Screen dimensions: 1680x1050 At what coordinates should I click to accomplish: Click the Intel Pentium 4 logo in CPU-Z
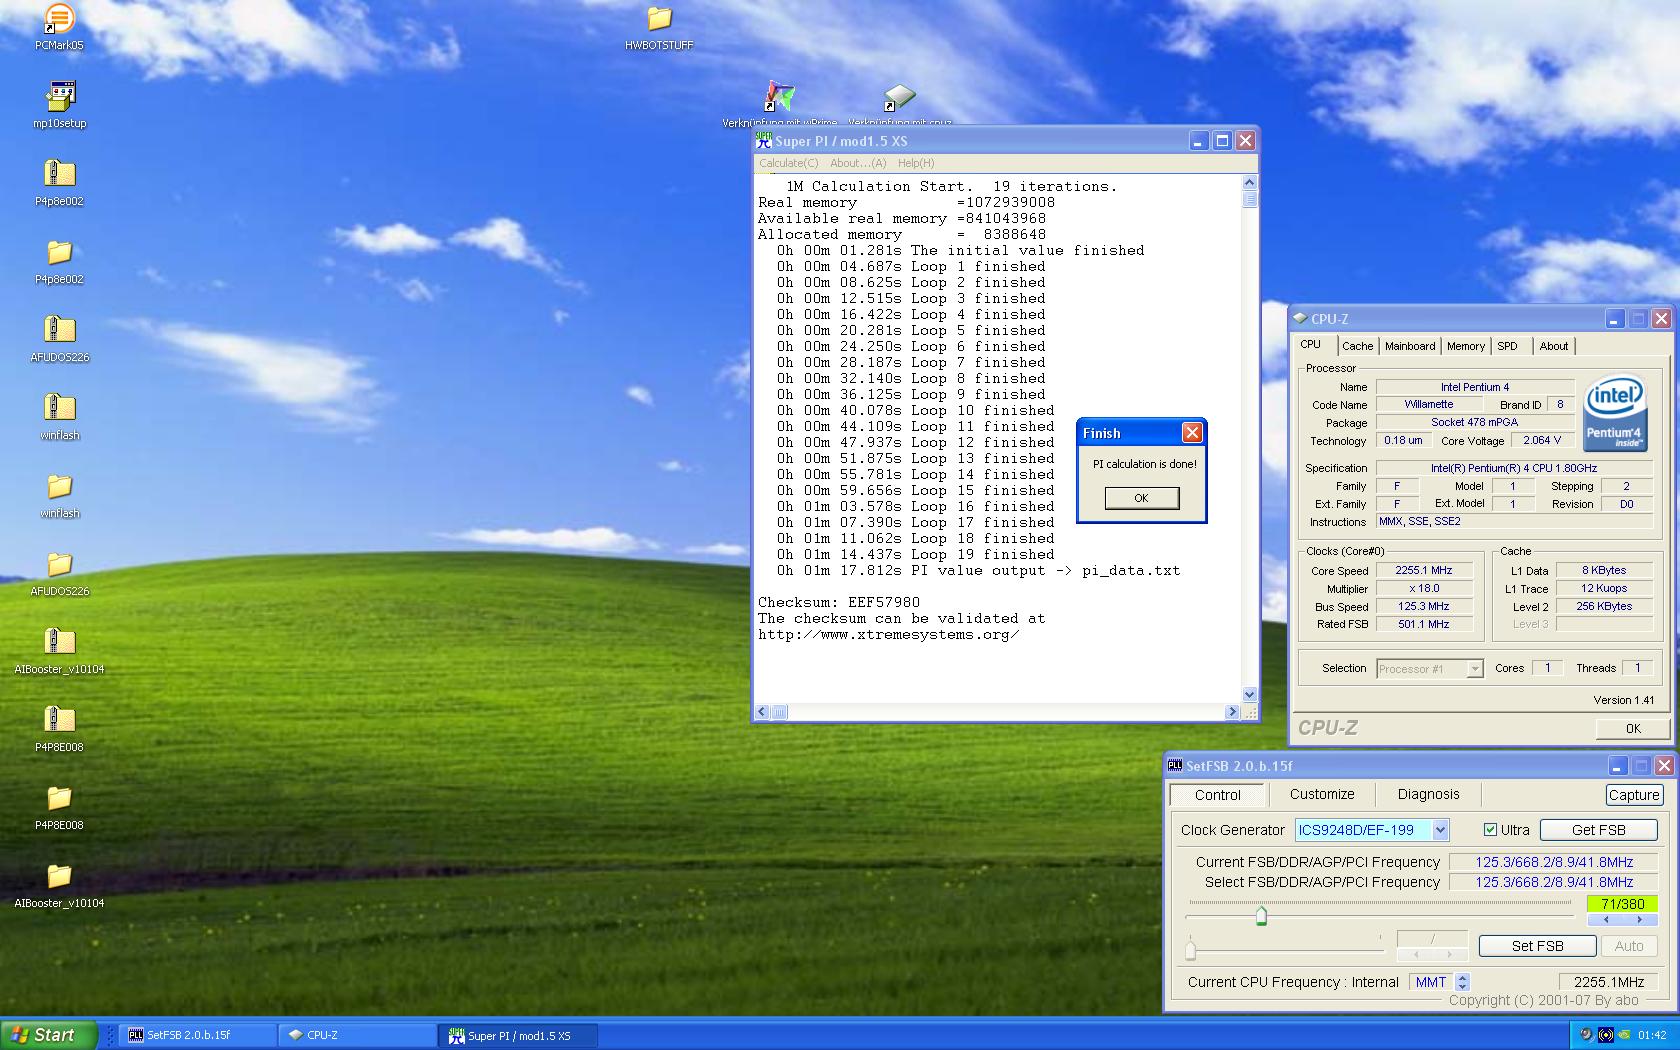(1615, 413)
